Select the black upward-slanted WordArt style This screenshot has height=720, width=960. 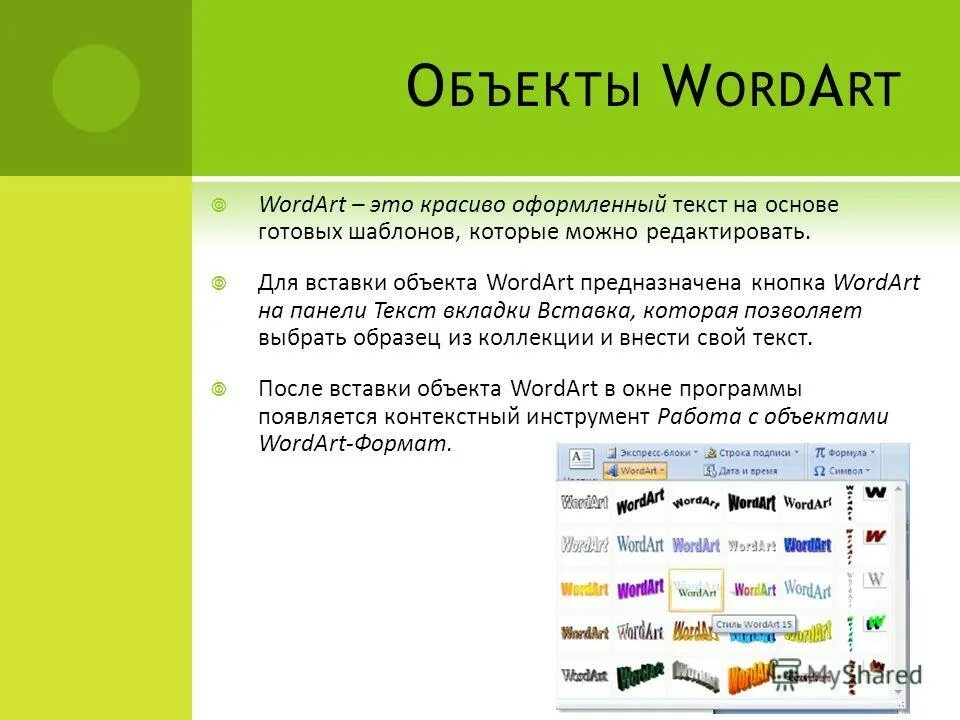click(x=640, y=503)
